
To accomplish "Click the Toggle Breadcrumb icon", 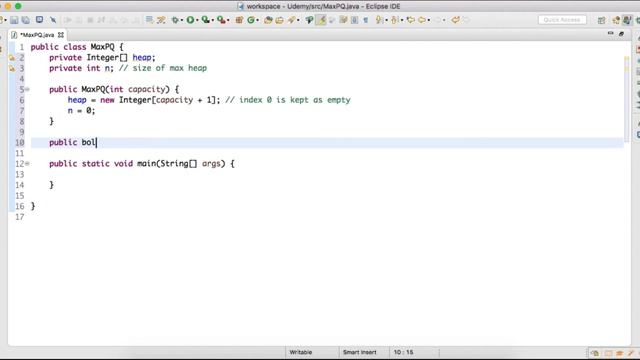I will (309, 20).
